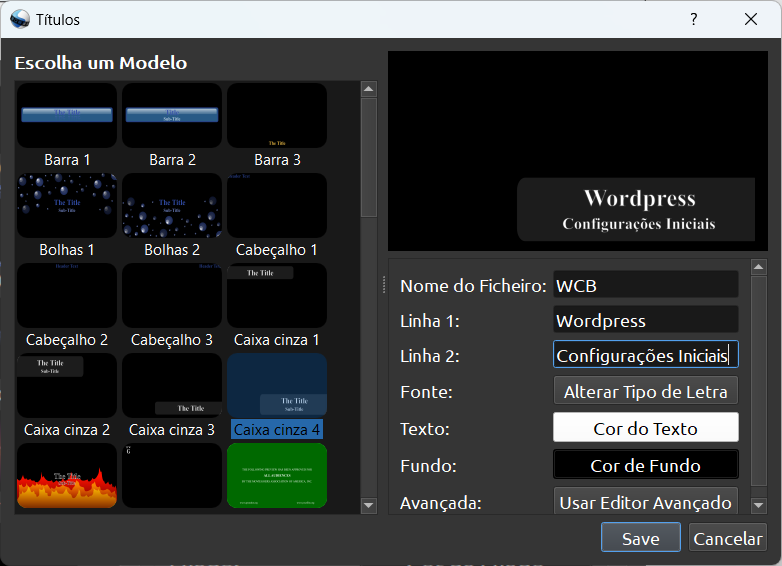Image resolution: width=782 pixels, height=566 pixels.
Task: Pick the Caixa cinza 1 template
Action: pyautogui.click(x=277, y=296)
